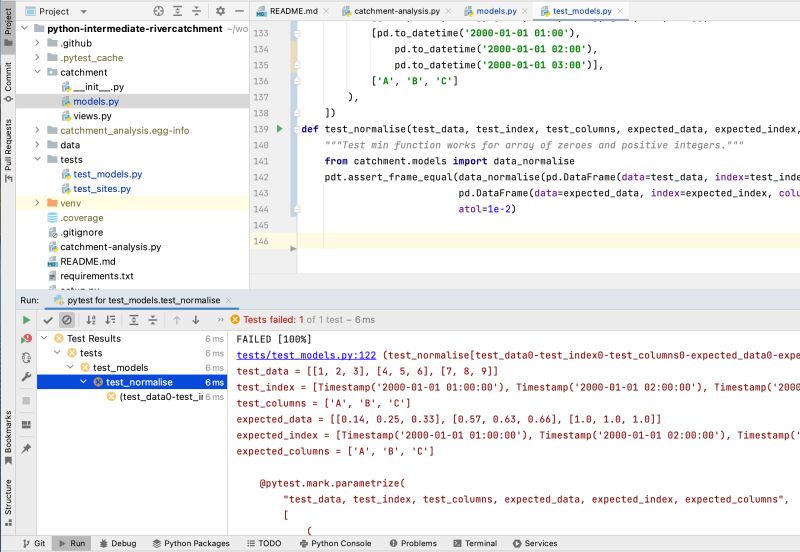
Task: Toggle Project side panel button
Action: tap(8, 27)
